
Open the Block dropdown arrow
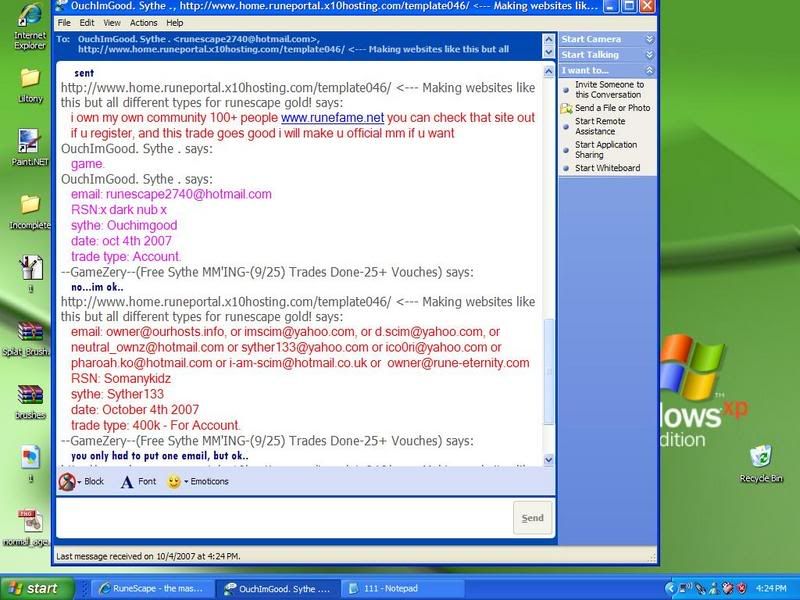(79, 482)
